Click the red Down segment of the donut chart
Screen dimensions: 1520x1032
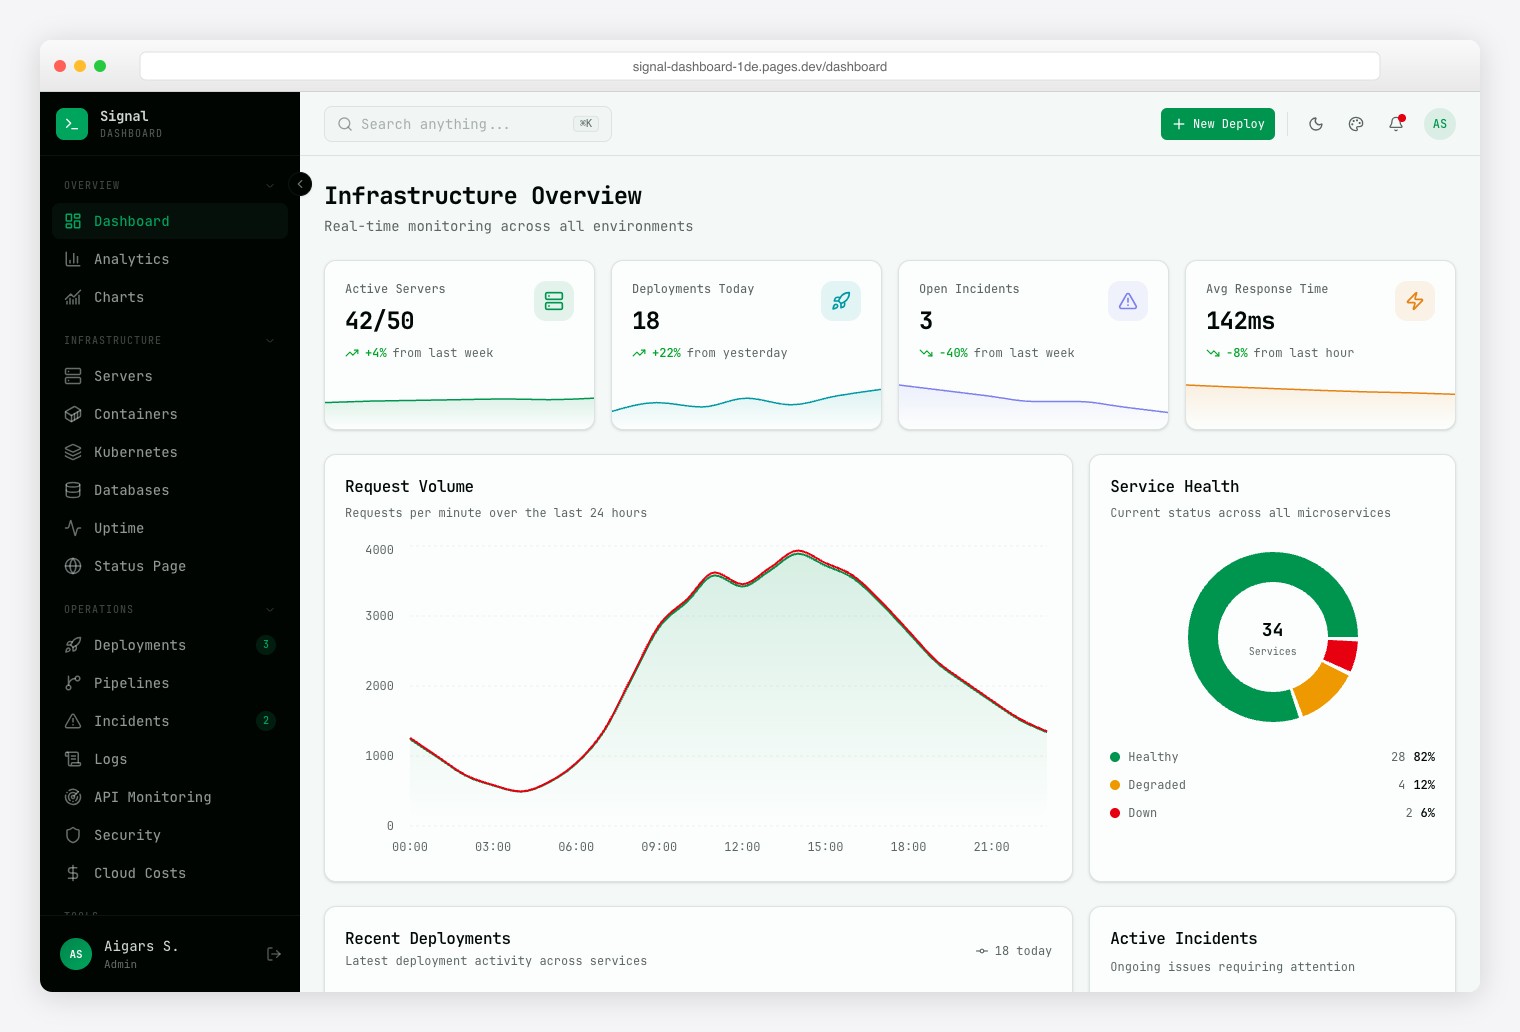(1343, 655)
